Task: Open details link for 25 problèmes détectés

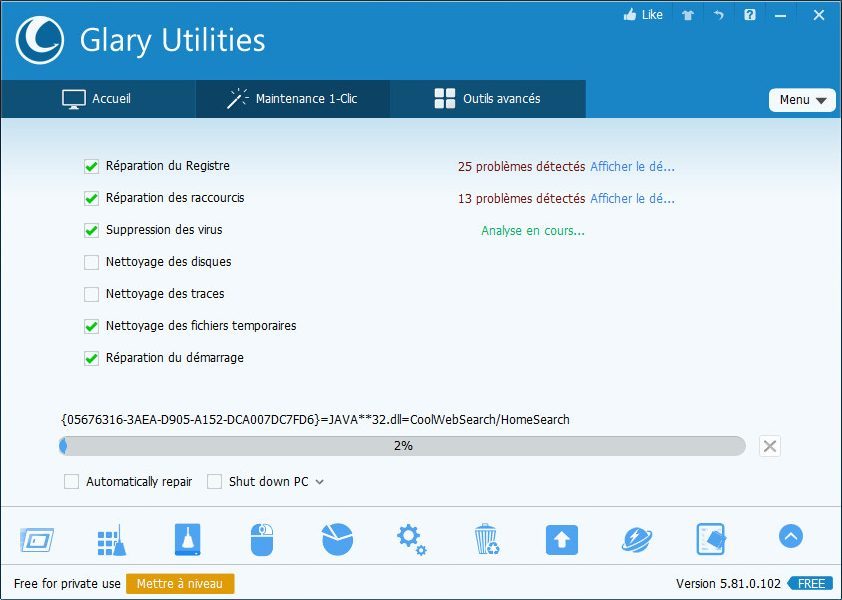Action: tap(632, 167)
